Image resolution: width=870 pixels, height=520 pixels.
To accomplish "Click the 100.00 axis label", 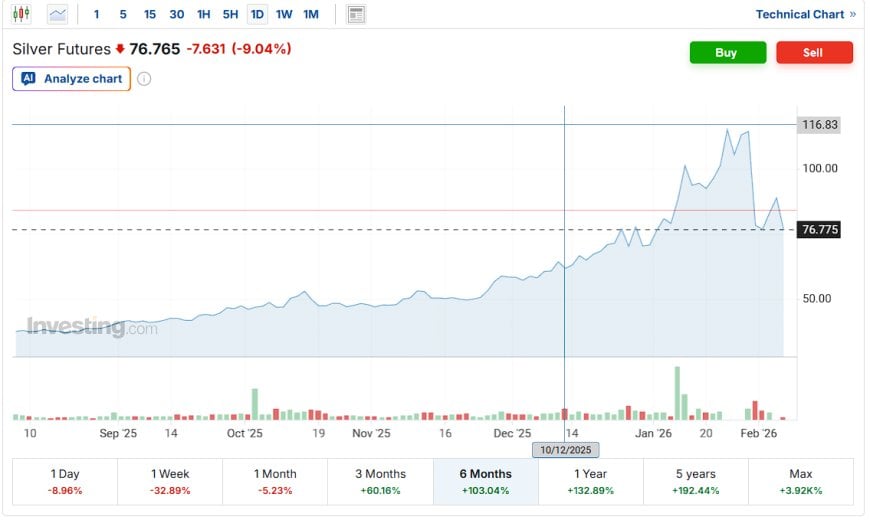I will point(820,168).
